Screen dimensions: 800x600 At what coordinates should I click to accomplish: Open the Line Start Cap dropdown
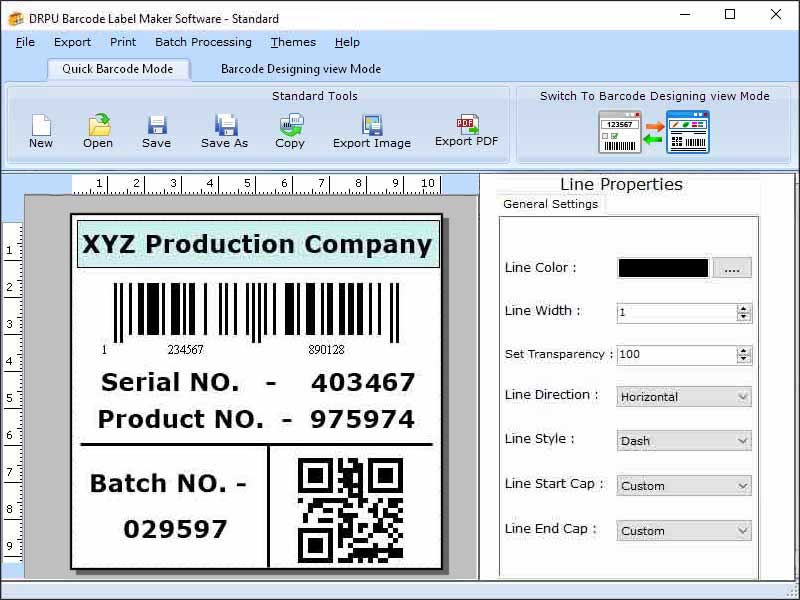coord(684,486)
